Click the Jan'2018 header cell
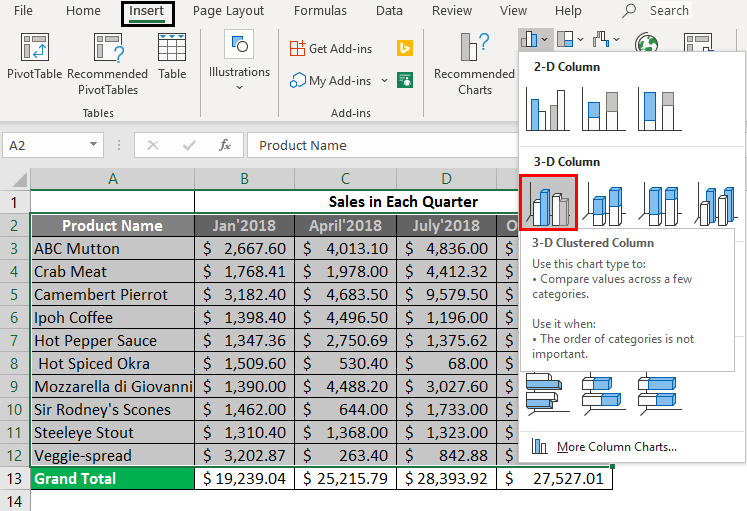This screenshot has height=511, width=747. pyautogui.click(x=244, y=226)
